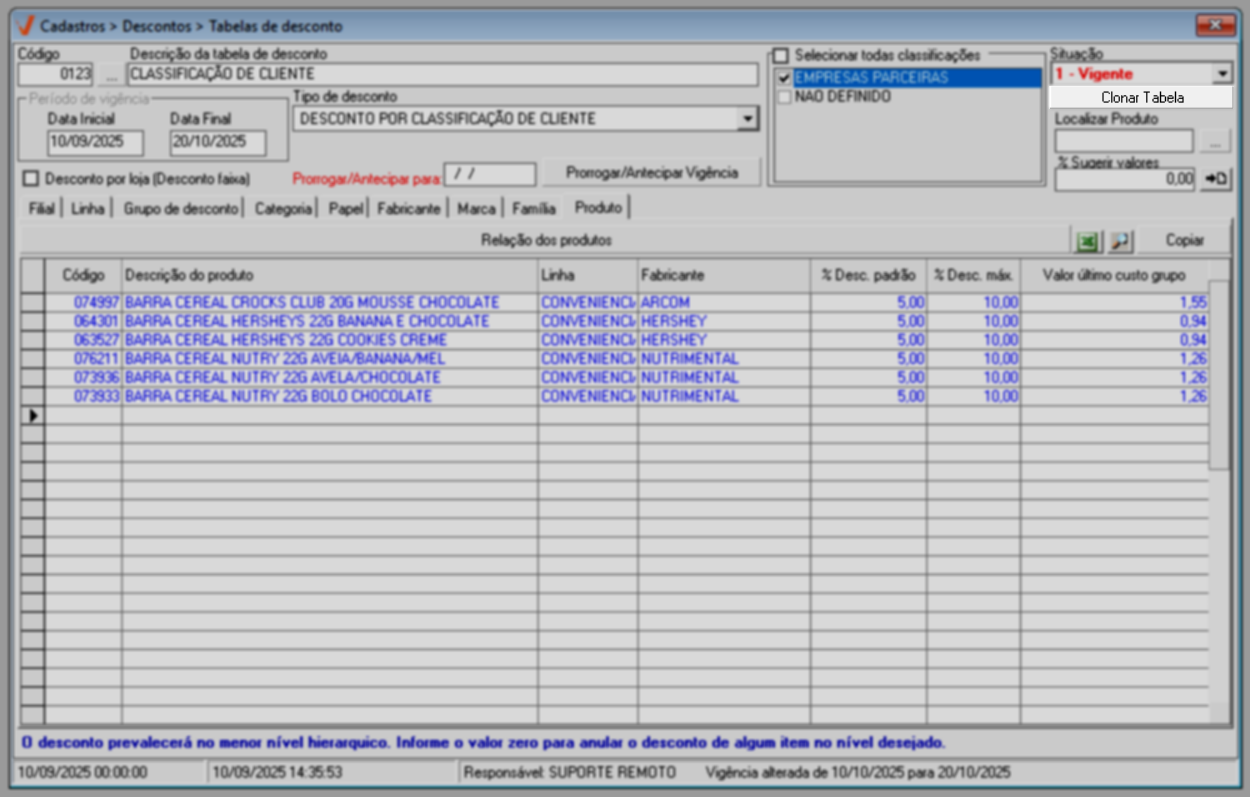Image resolution: width=1250 pixels, height=797 pixels.
Task: Select the Produto tab
Action: point(598,207)
